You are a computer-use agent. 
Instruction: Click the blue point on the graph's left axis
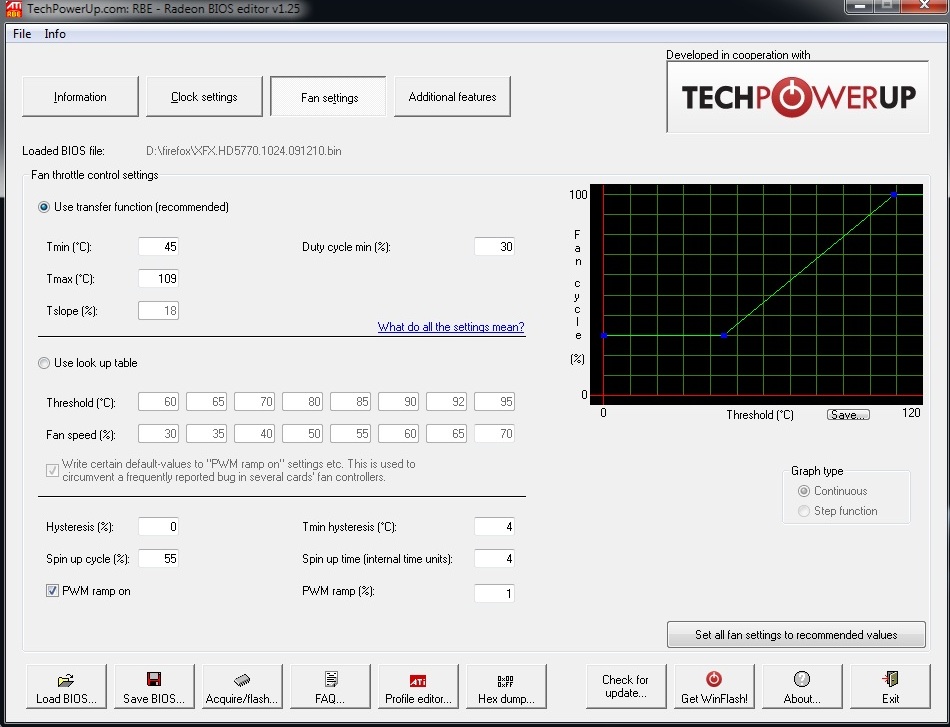[603, 335]
